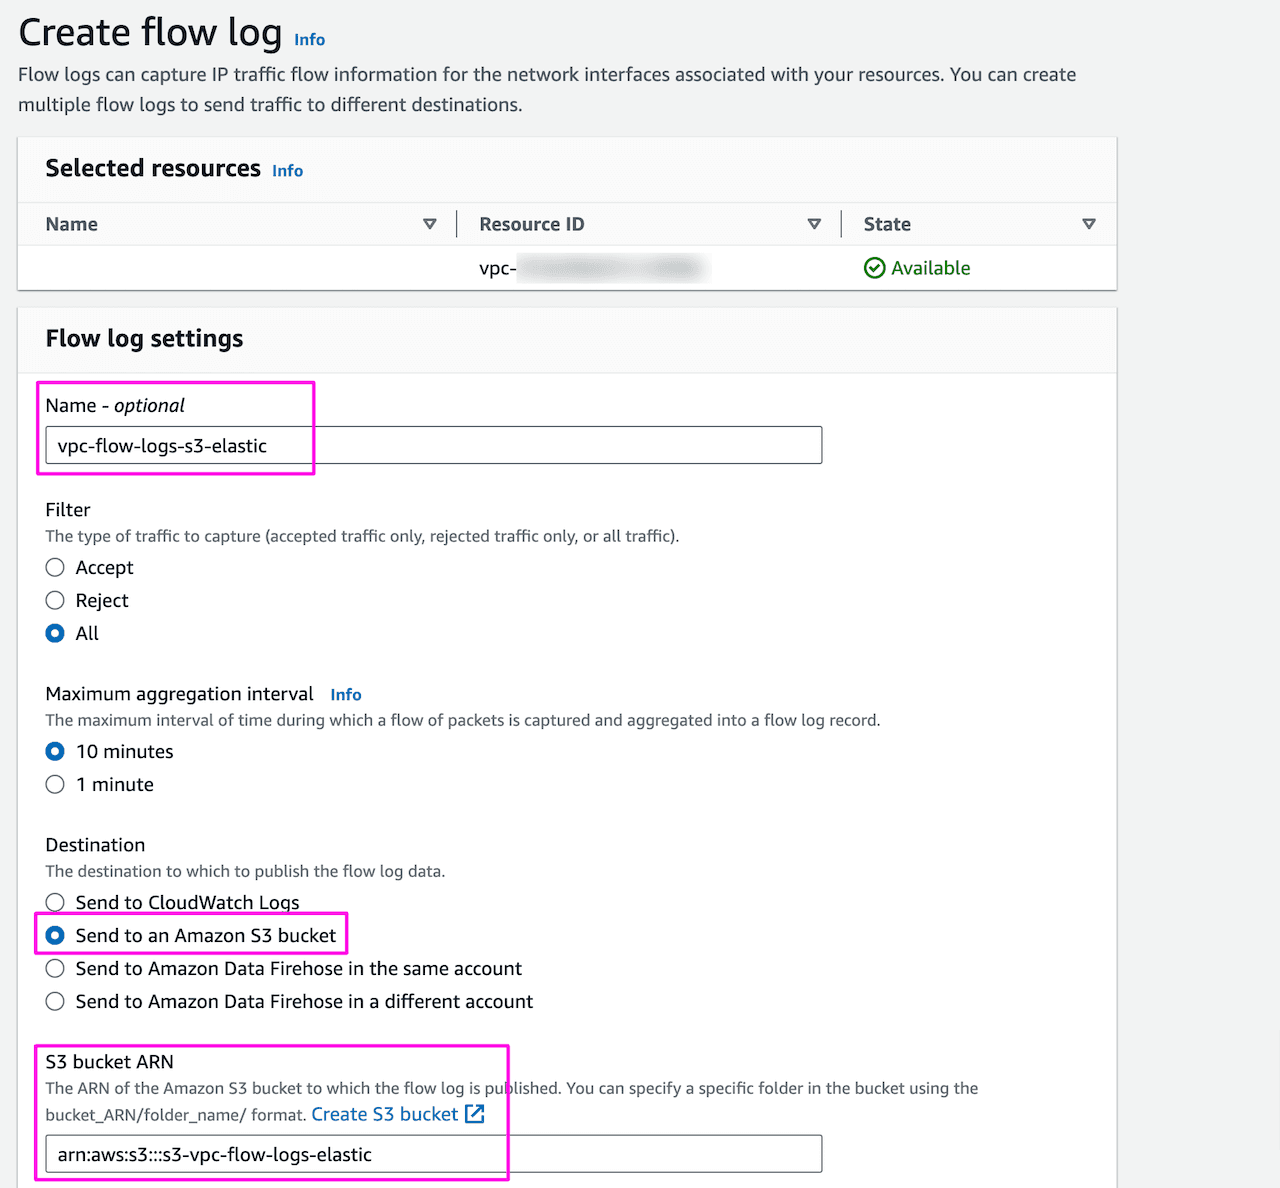
Task: Open the State column sort dropdown
Action: click(1090, 223)
